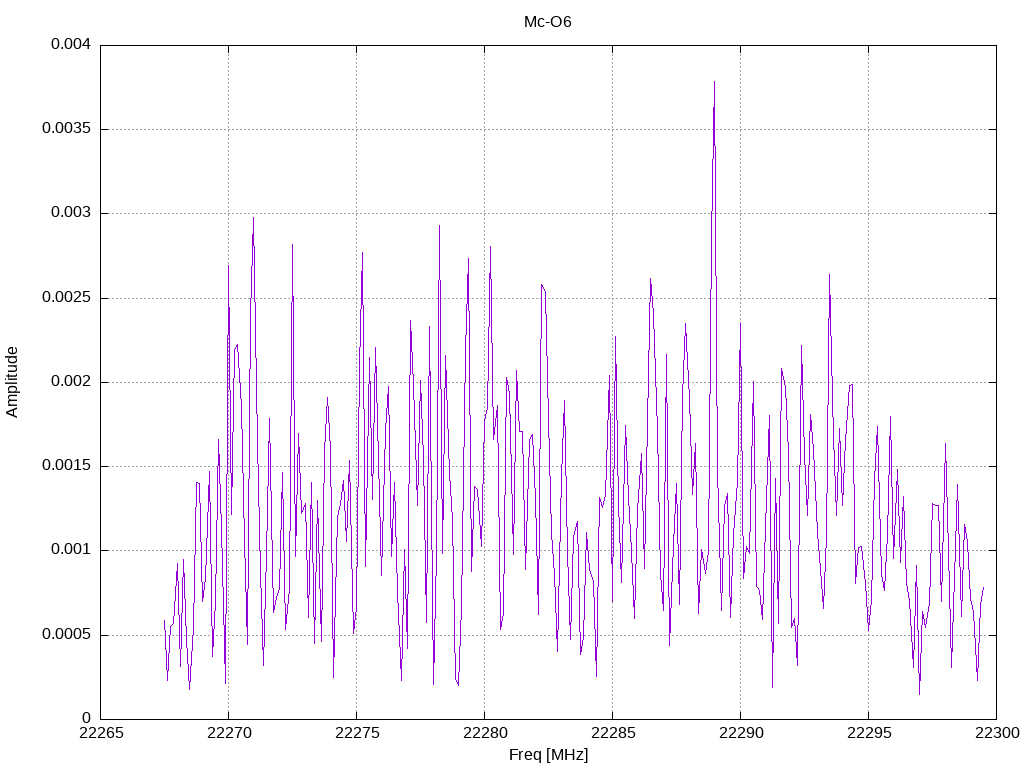This screenshot has height=768, width=1024.
Task: Click the 22295 x-axis tick label
Action: click(868, 733)
